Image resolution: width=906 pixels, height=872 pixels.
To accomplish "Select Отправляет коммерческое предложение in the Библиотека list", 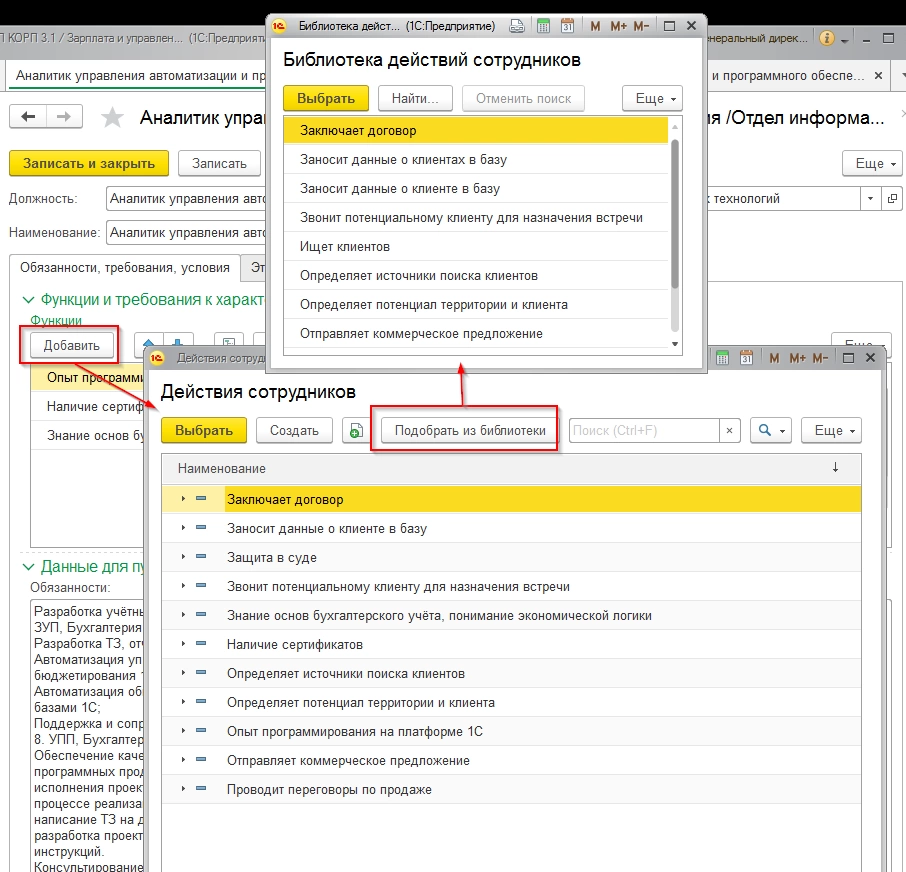I will click(x=476, y=333).
